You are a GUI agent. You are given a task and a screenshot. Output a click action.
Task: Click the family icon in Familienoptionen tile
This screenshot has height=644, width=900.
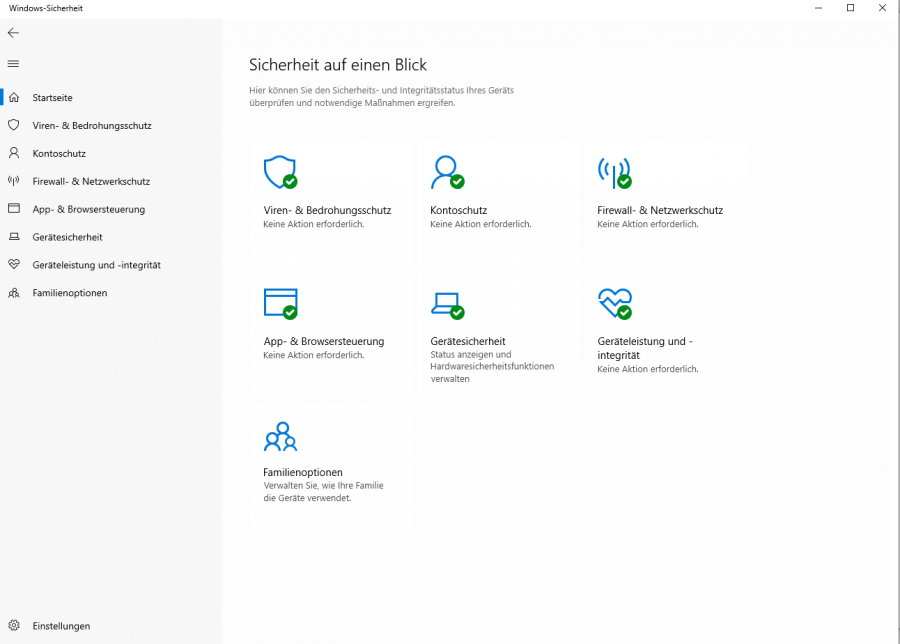point(280,435)
